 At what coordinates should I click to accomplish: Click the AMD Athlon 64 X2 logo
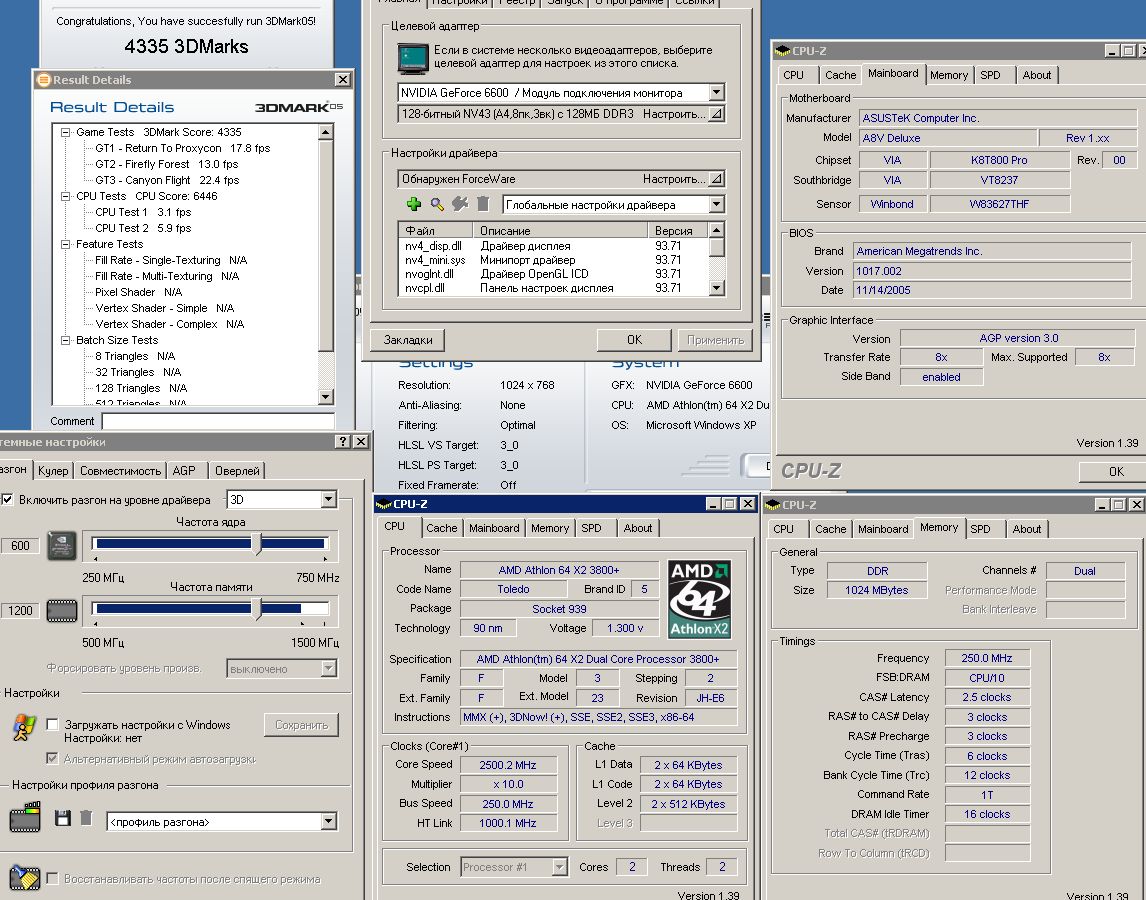[699, 600]
